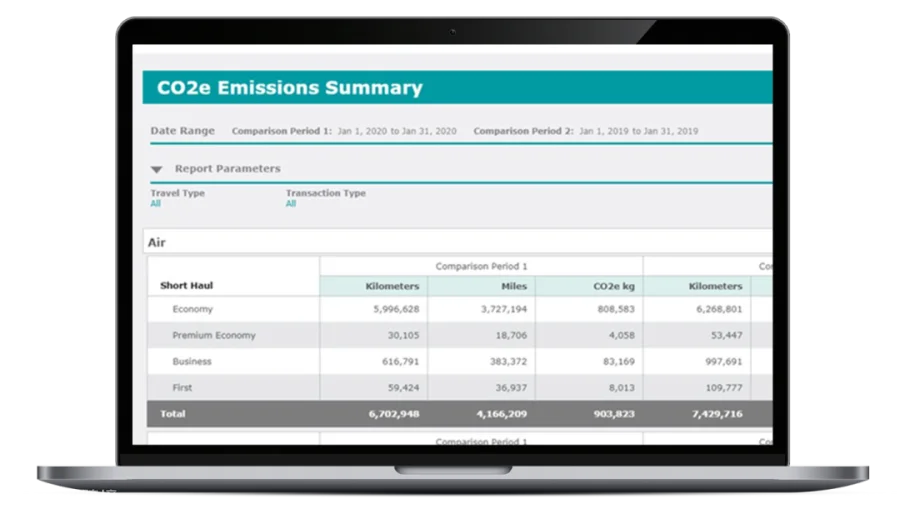Select Comparison Period 2 date range text

coord(638,131)
